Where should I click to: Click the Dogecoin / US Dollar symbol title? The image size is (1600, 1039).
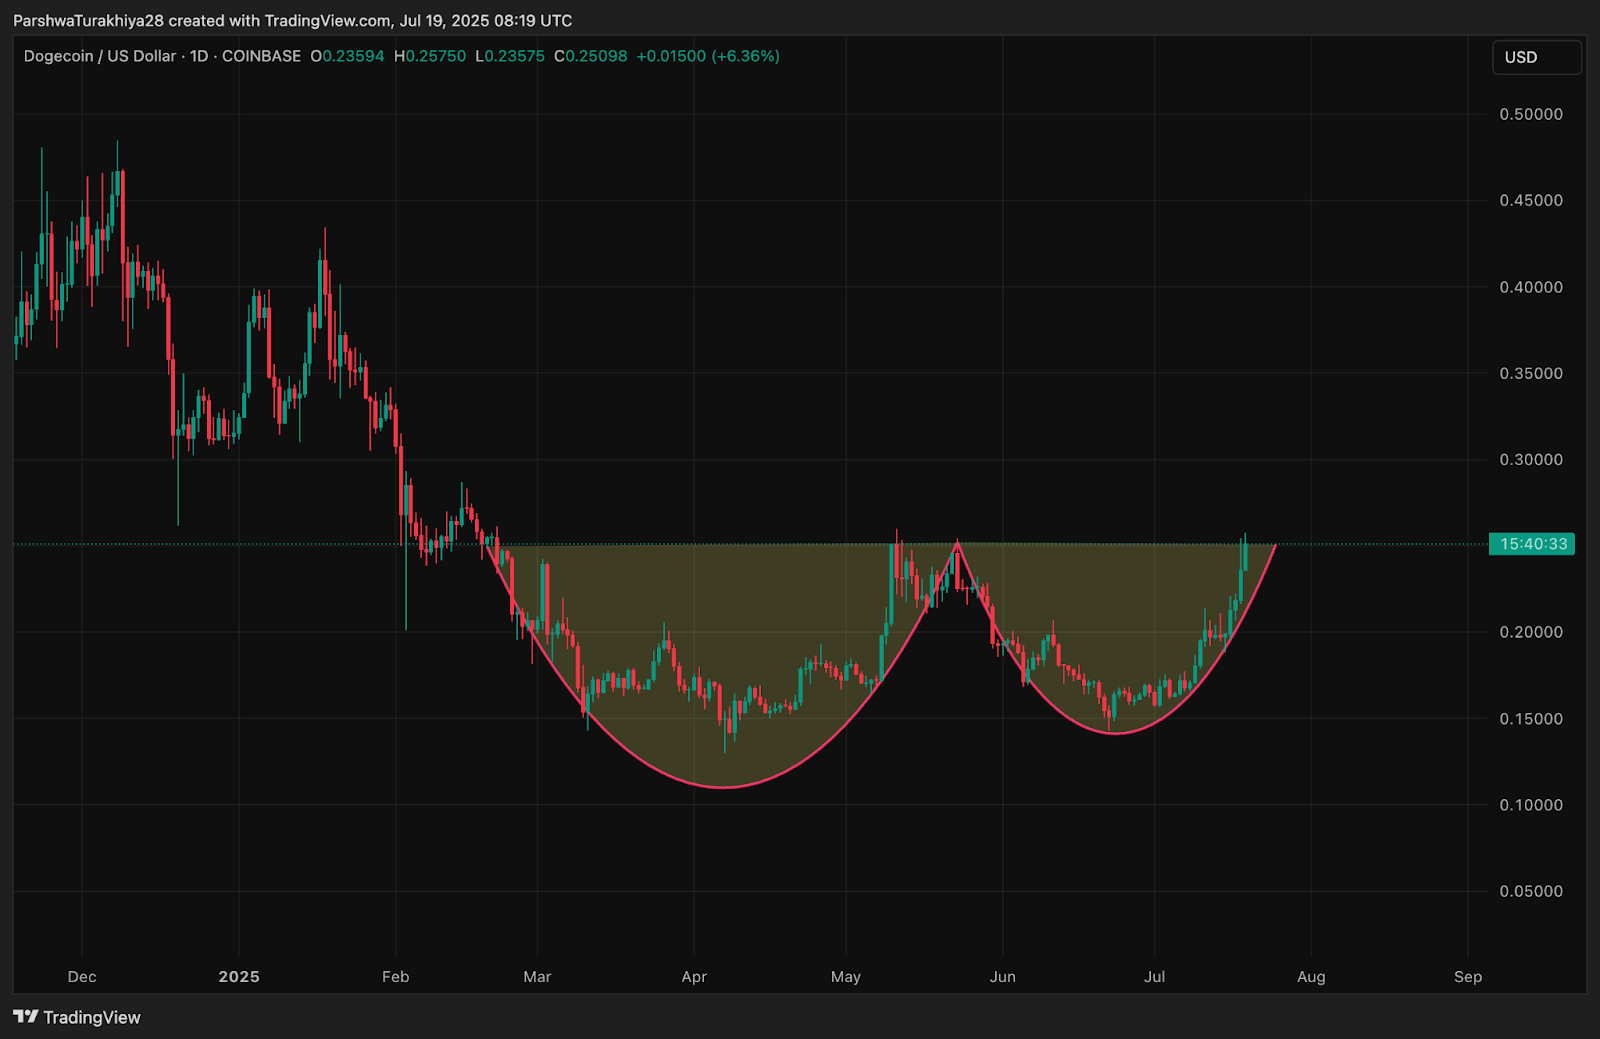[x=100, y=56]
